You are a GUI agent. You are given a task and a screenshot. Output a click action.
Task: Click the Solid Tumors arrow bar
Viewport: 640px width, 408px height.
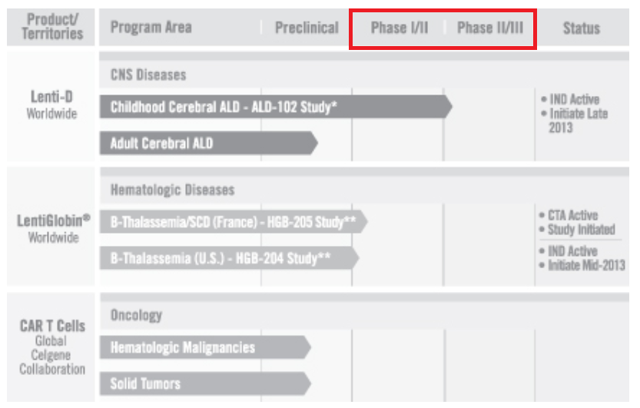(x=205, y=384)
